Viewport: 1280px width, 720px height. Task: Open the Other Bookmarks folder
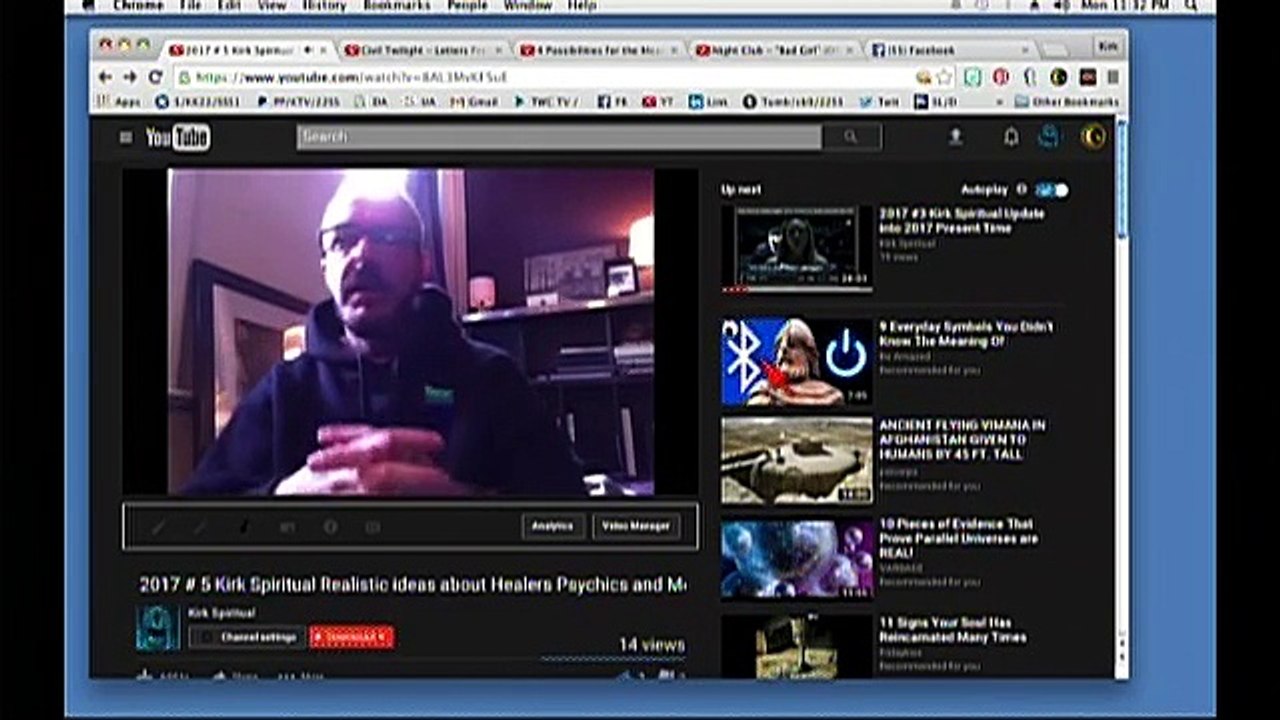click(1067, 102)
